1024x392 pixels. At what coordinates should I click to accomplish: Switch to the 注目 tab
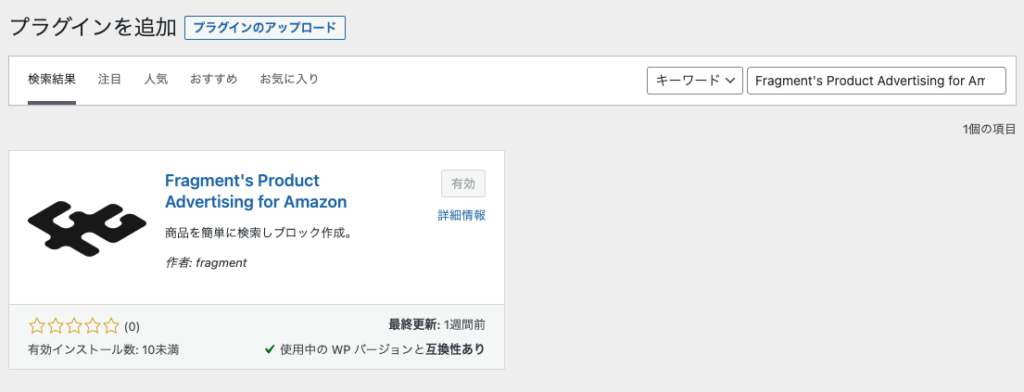click(110, 80)
